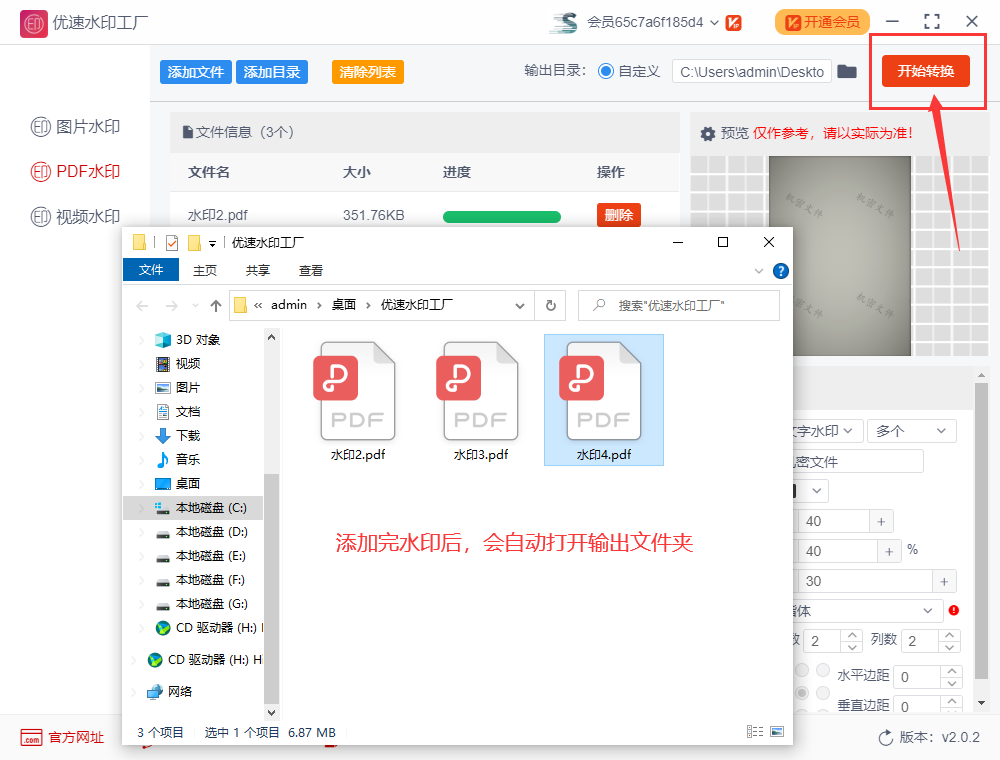This screenshot has width=1000, height=760.
Task: Open the 字水印 type dropdown
Action: (827, 431)
